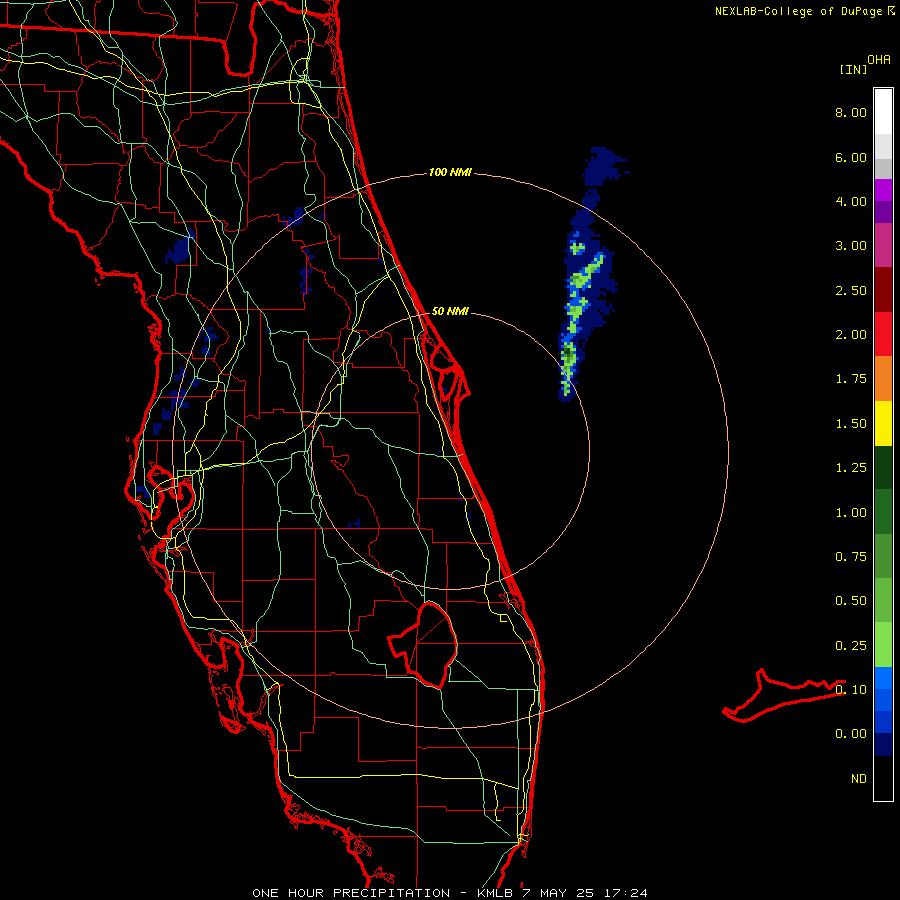Click the 1.50 legend value
This screenshot has width=900, height=900.
(851, 424)
